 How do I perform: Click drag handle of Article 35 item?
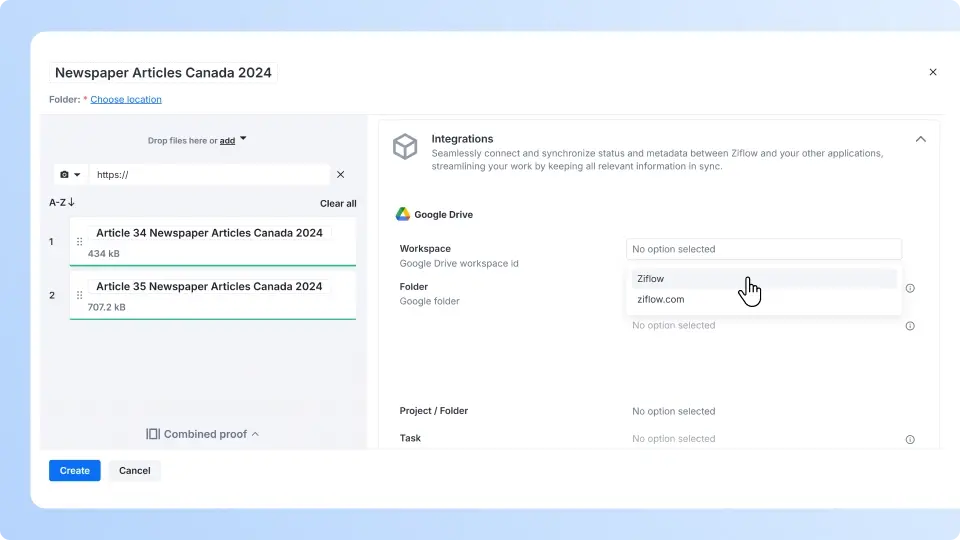(80, 296)
